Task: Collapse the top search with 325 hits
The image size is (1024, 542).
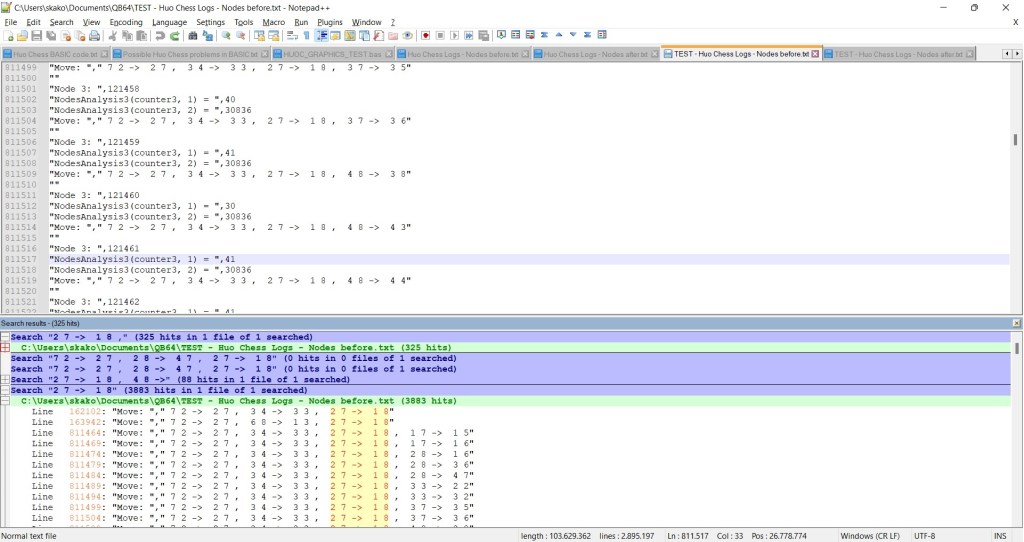Action: tap(5, 337)
